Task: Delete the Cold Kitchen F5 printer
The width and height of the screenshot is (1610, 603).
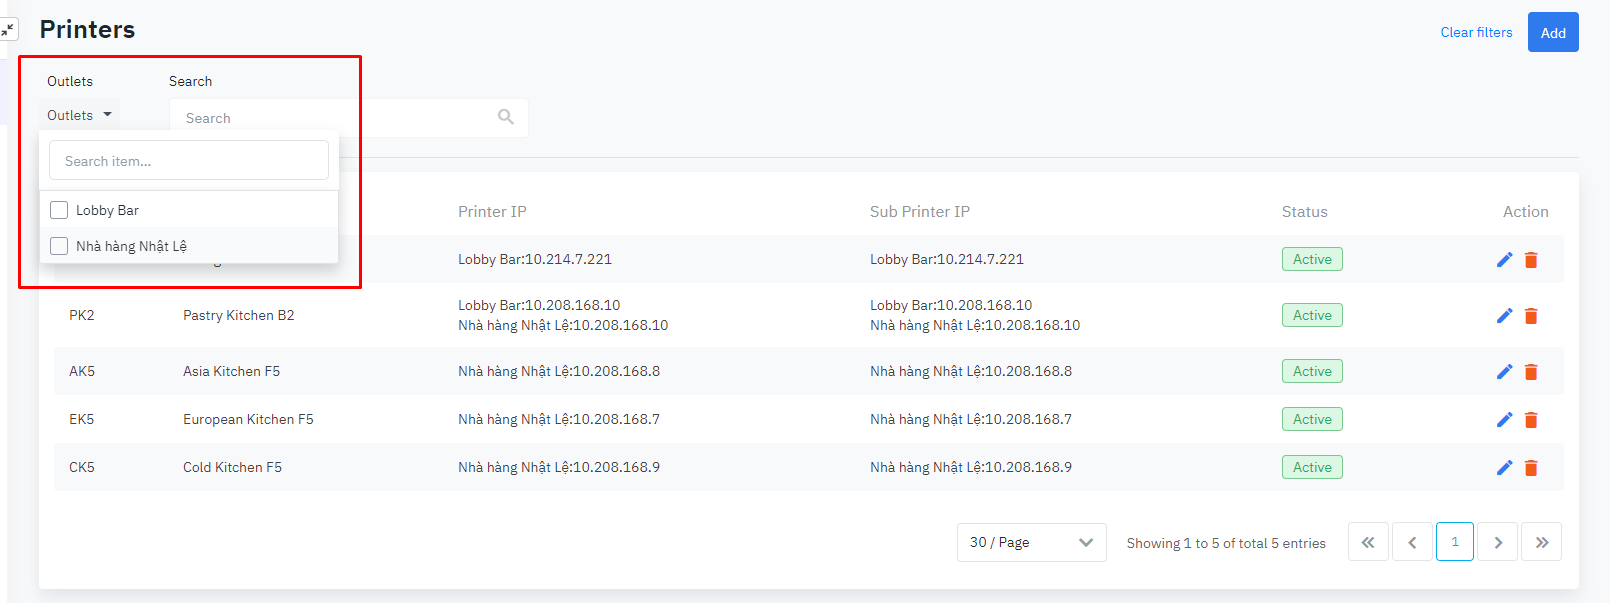Action: 1531,468
